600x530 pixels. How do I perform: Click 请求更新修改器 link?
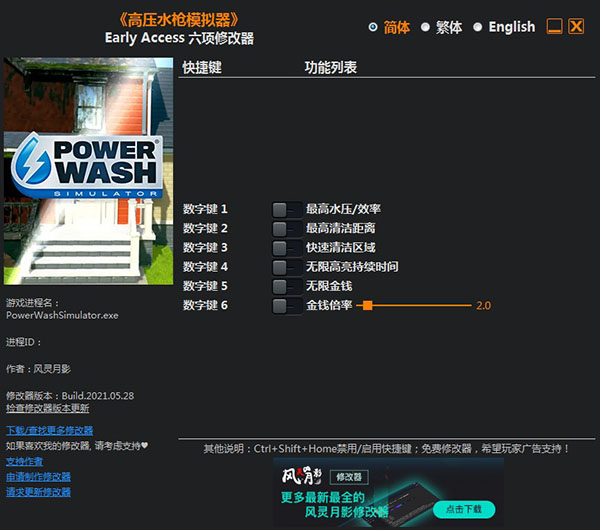(38, 492)
